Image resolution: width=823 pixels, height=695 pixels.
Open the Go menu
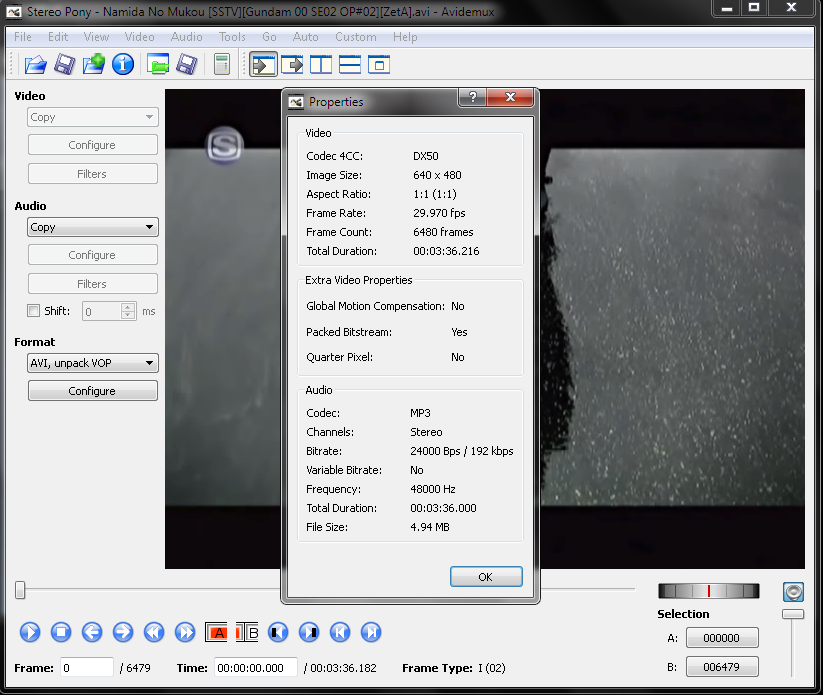point(269,37)
